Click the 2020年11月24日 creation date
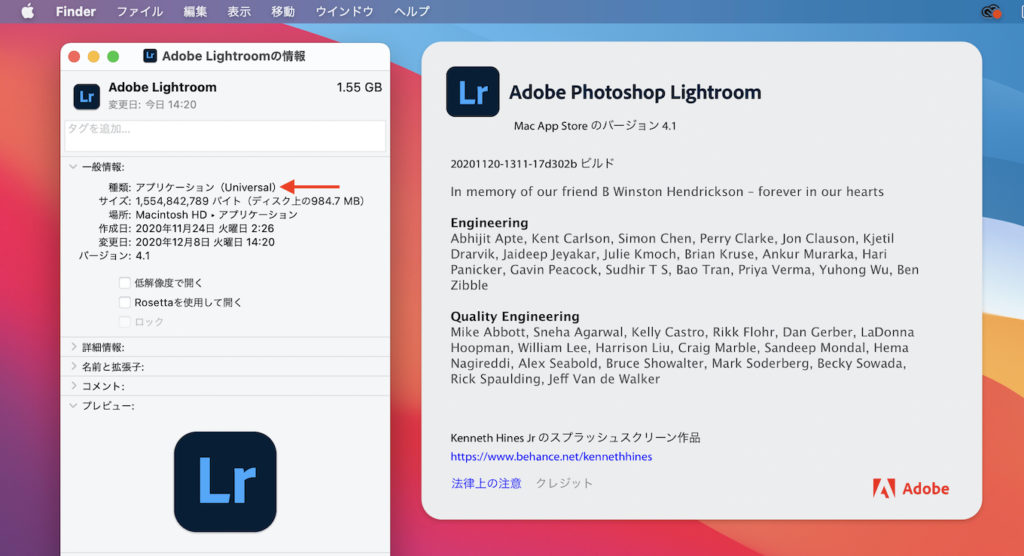 (x=204, y=229)
